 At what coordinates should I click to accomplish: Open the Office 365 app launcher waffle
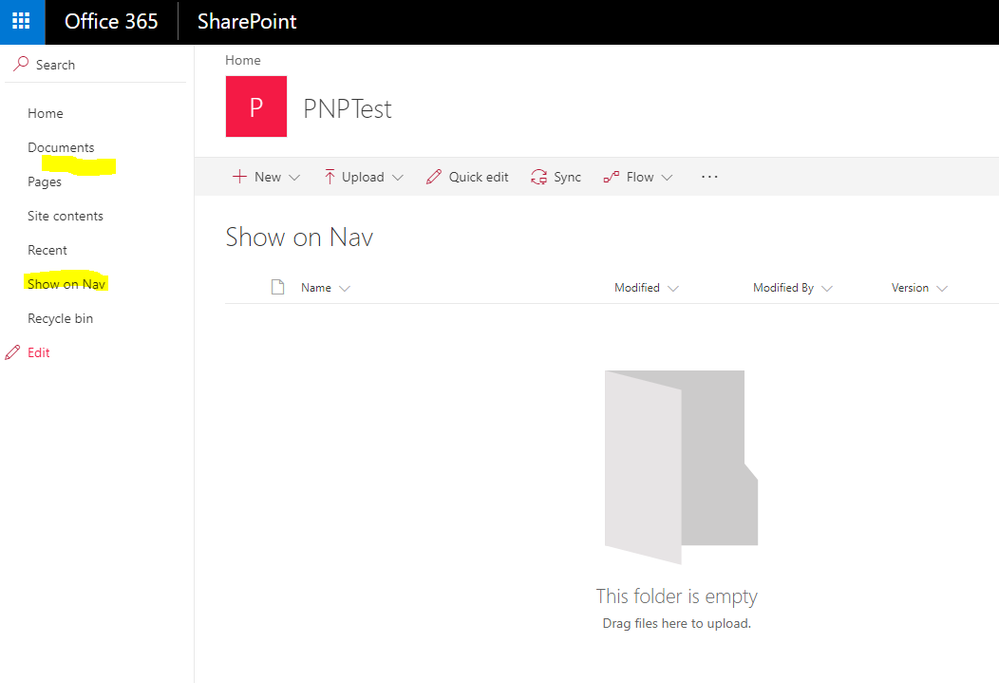(x=22, y=22)
